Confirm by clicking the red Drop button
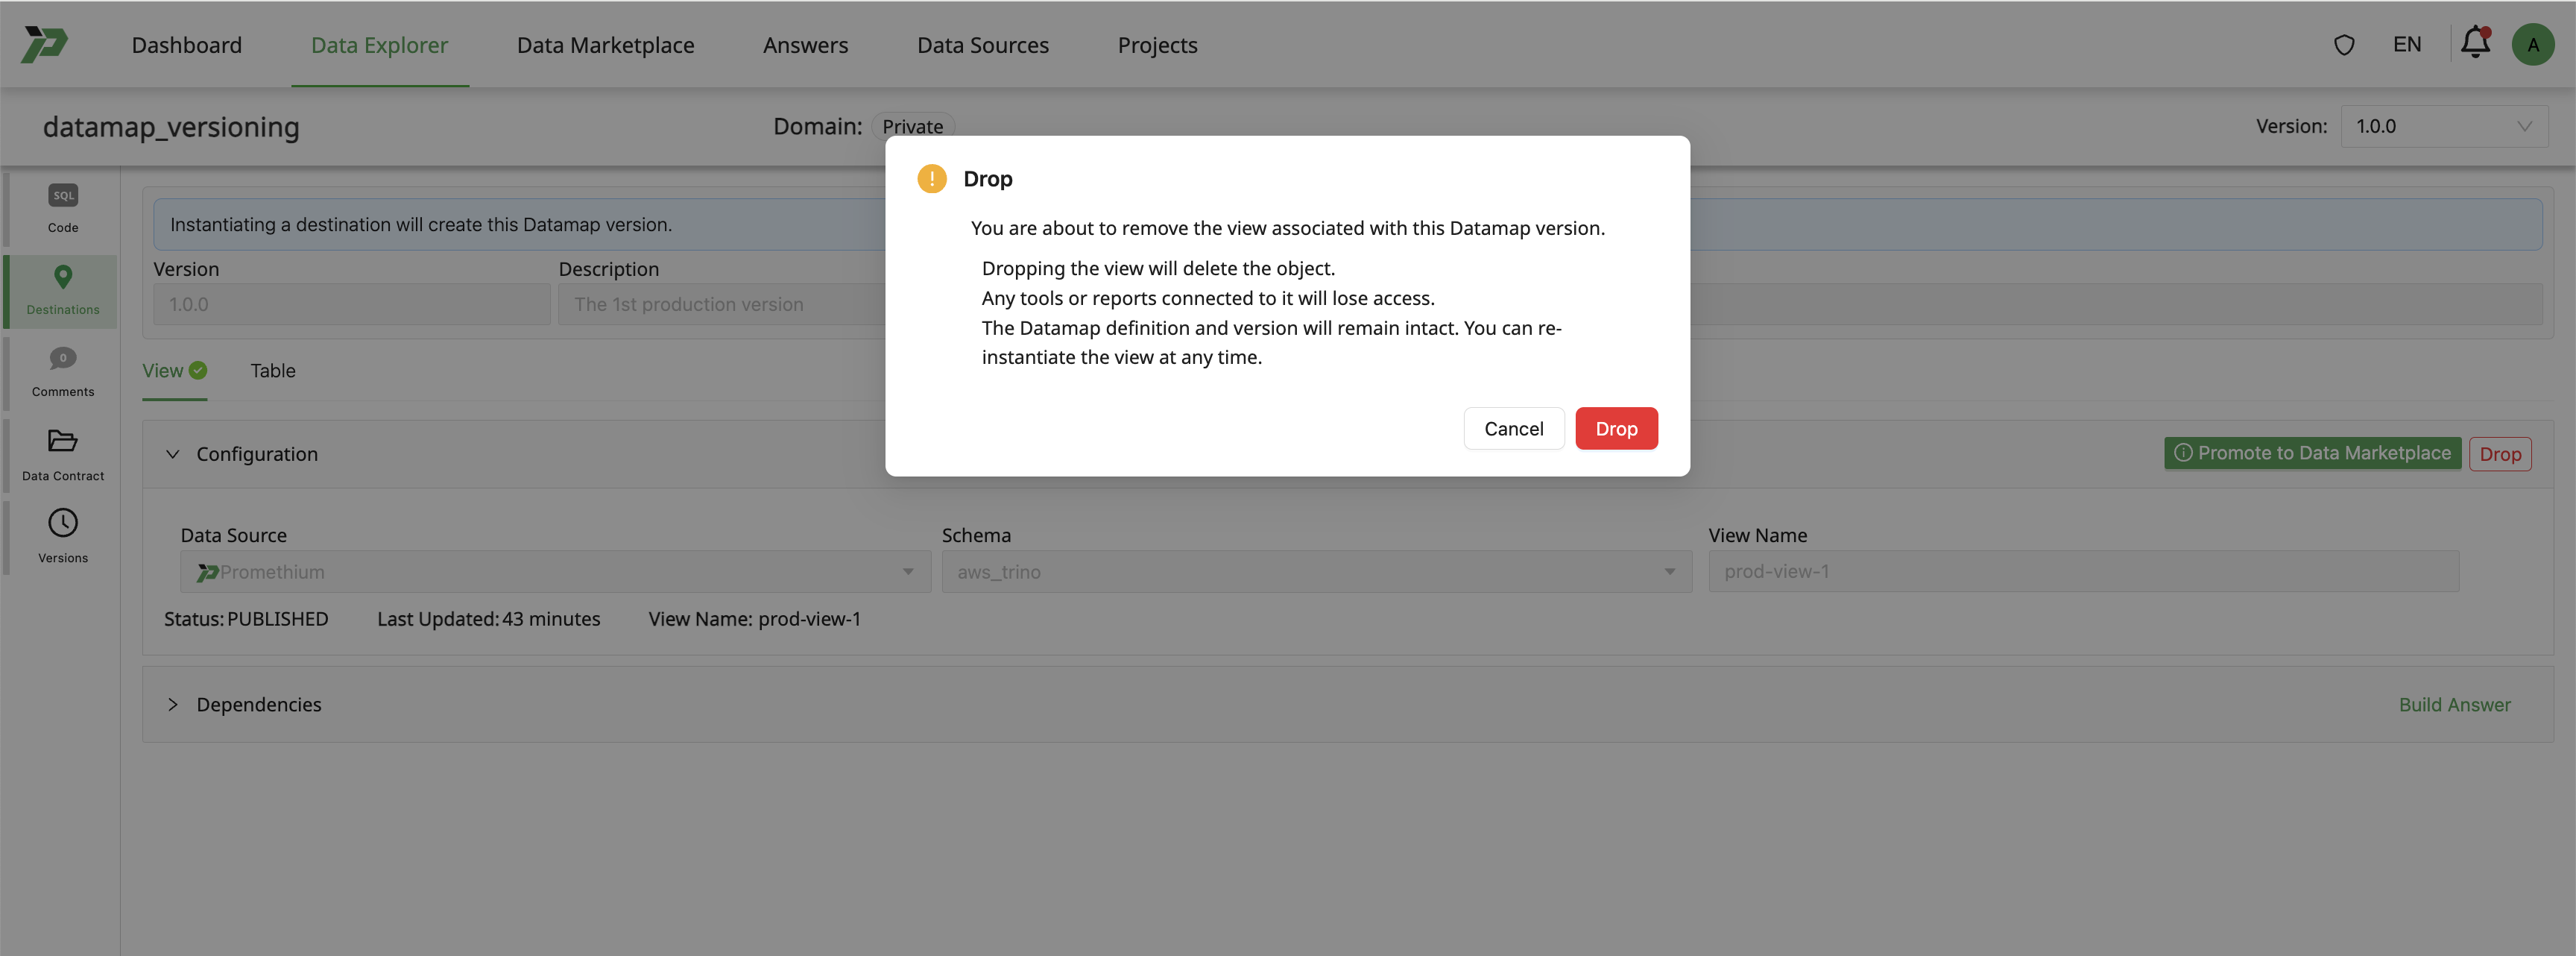 (1616, 428)
